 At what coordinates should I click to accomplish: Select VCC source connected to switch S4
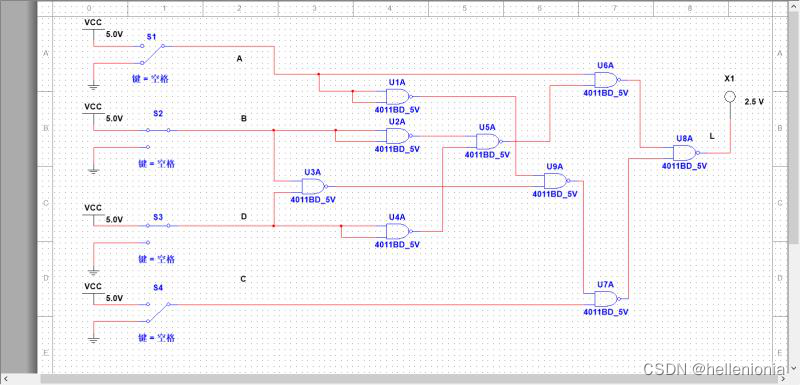93,292
